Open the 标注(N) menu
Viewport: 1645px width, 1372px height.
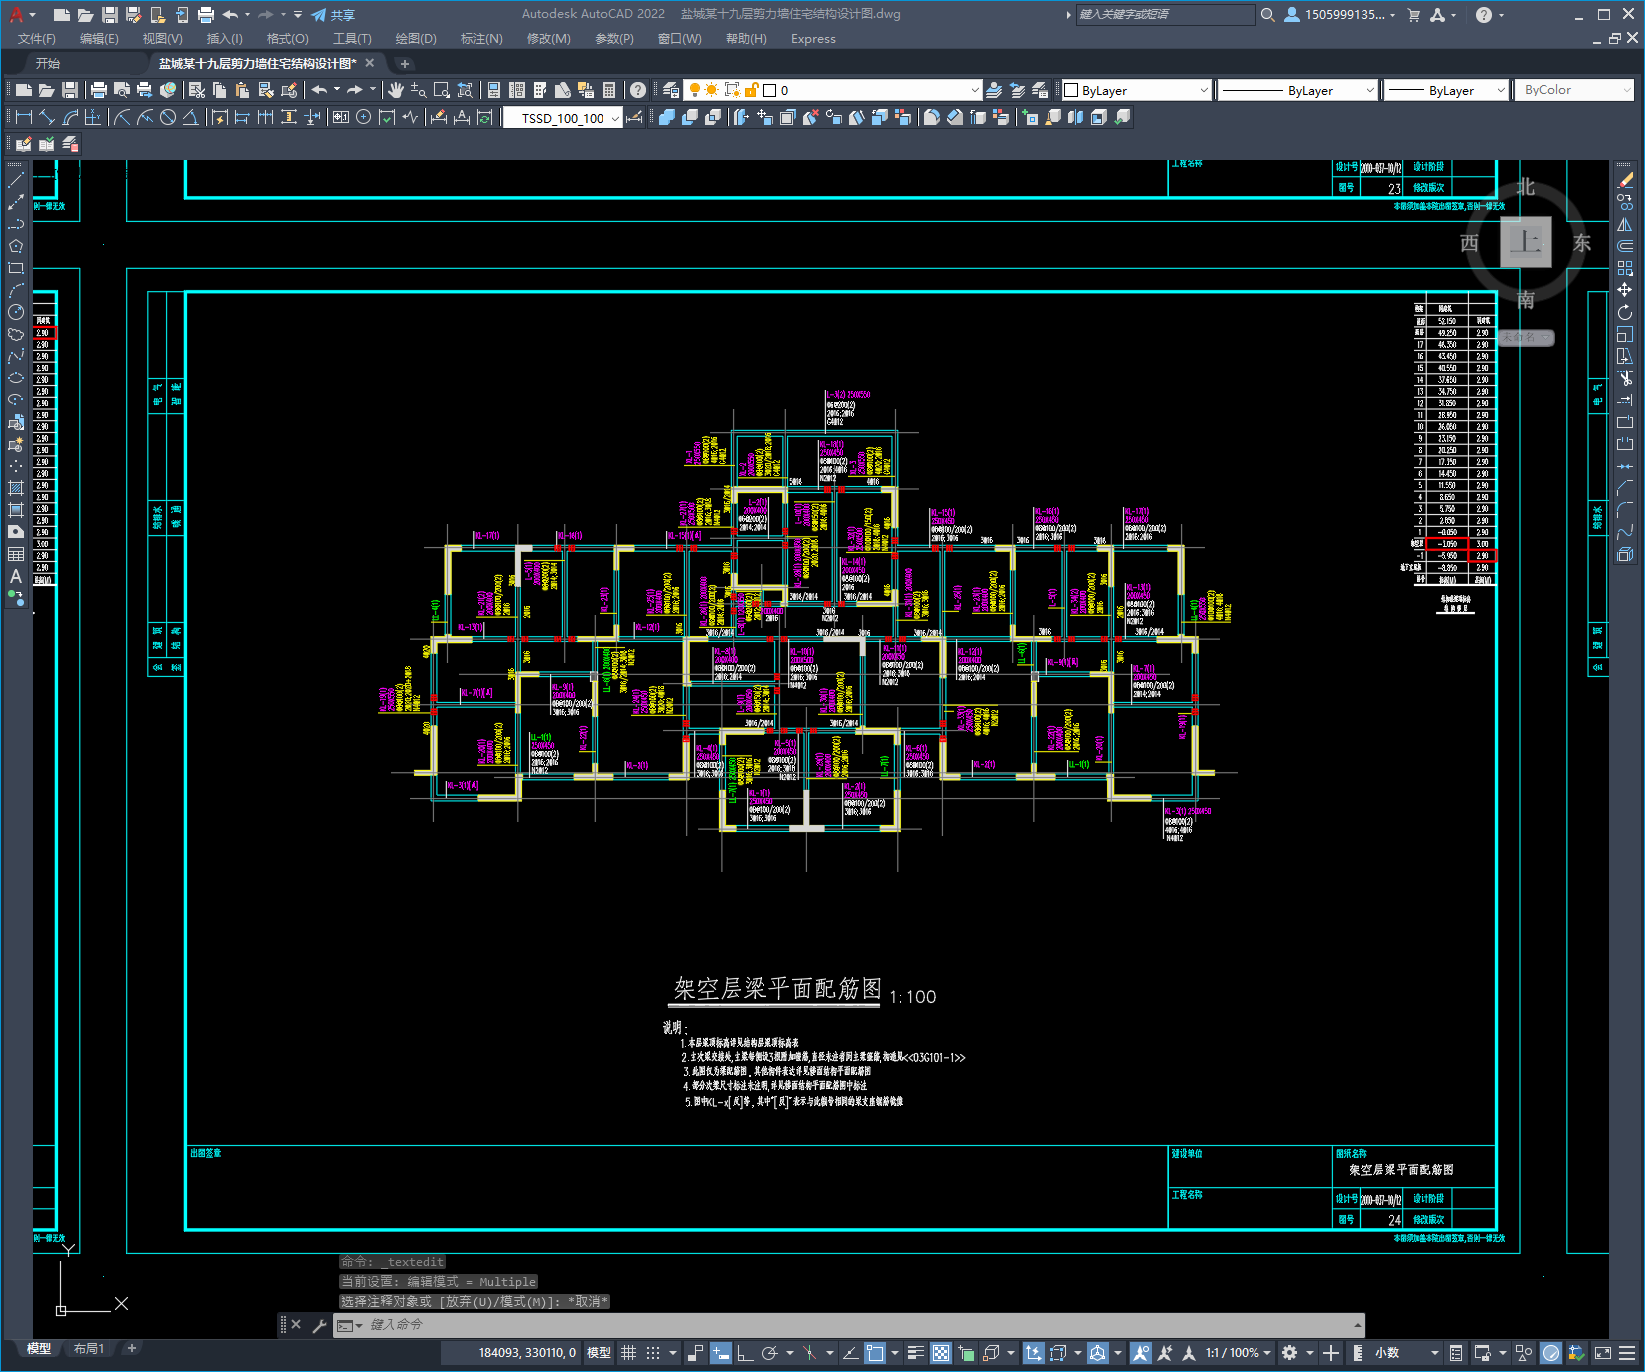(482, 39)
